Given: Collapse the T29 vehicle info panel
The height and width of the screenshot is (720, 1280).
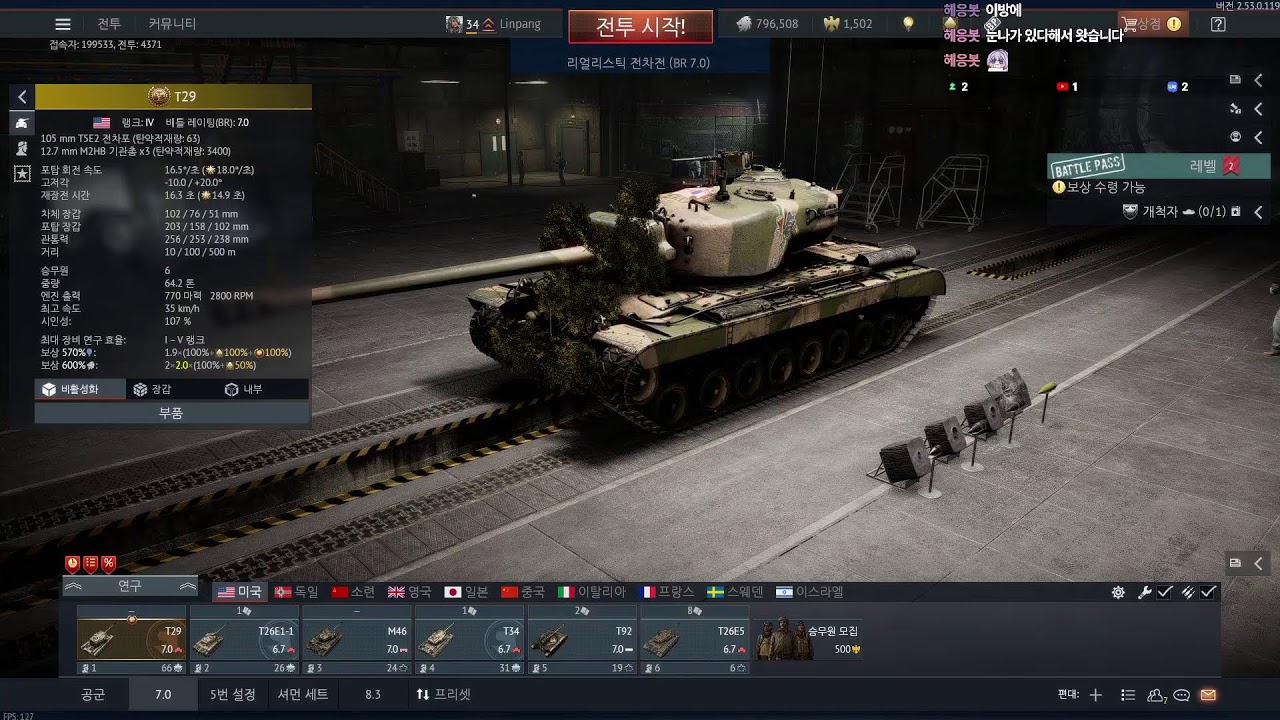Looking at the screenshot, I should (22, 97).
